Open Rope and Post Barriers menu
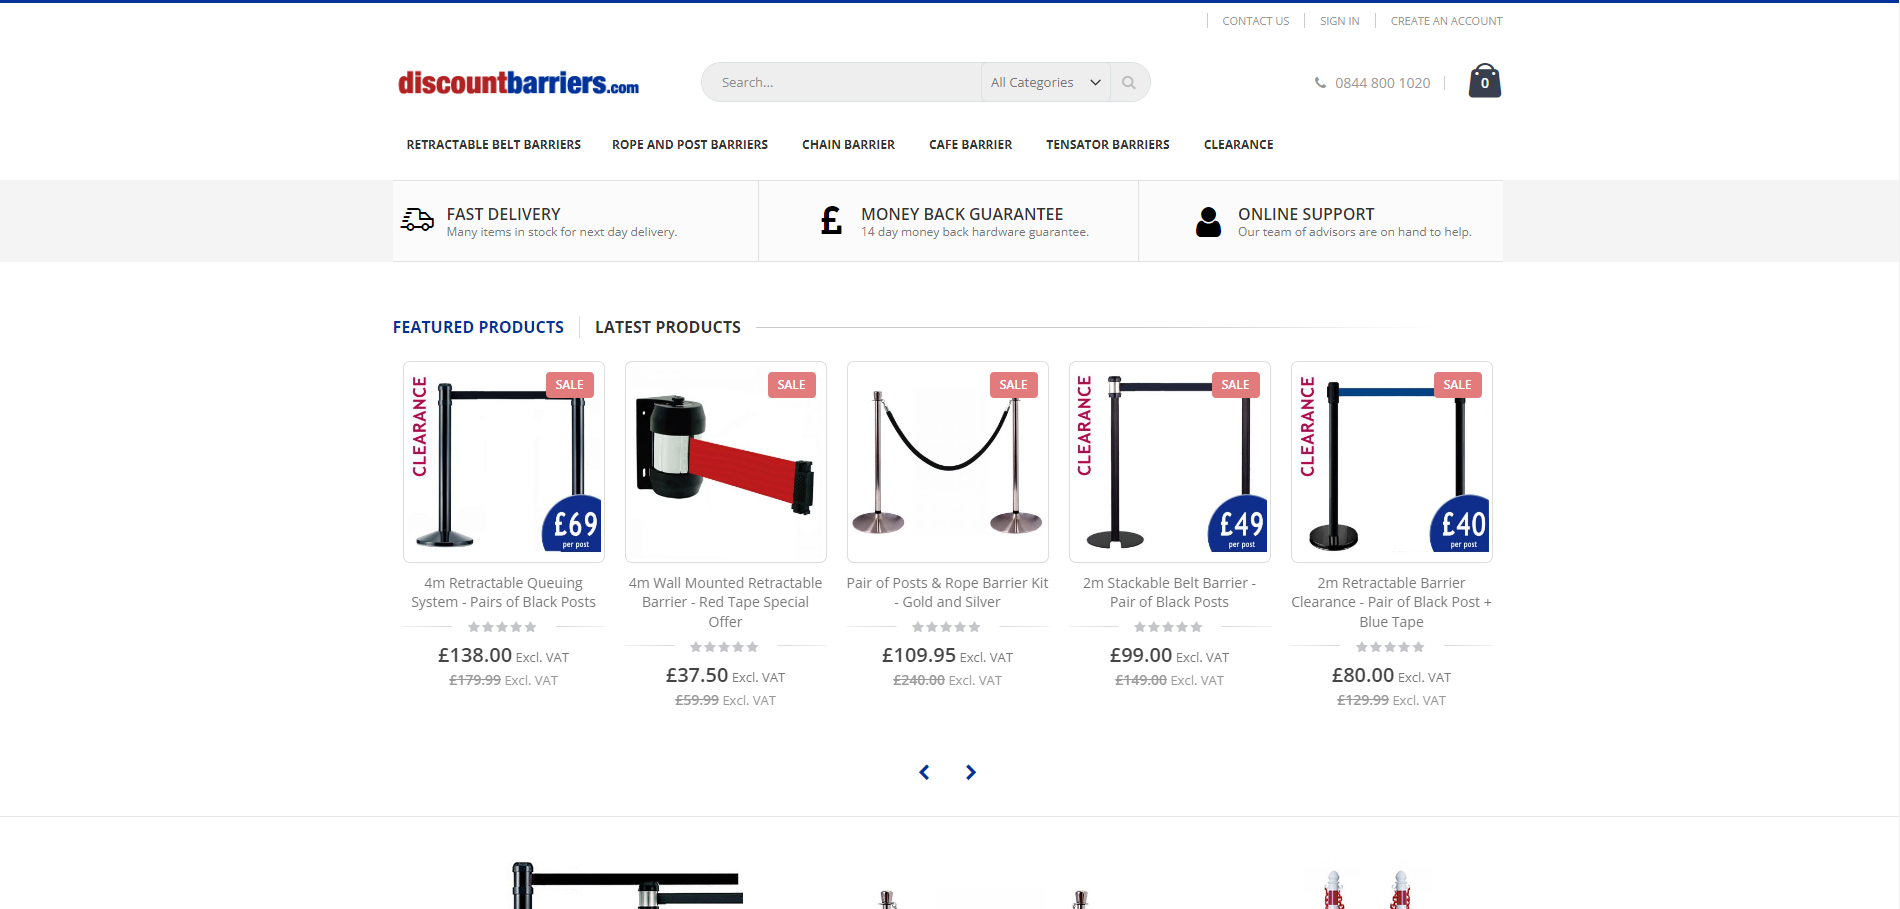 click(690, 145)
